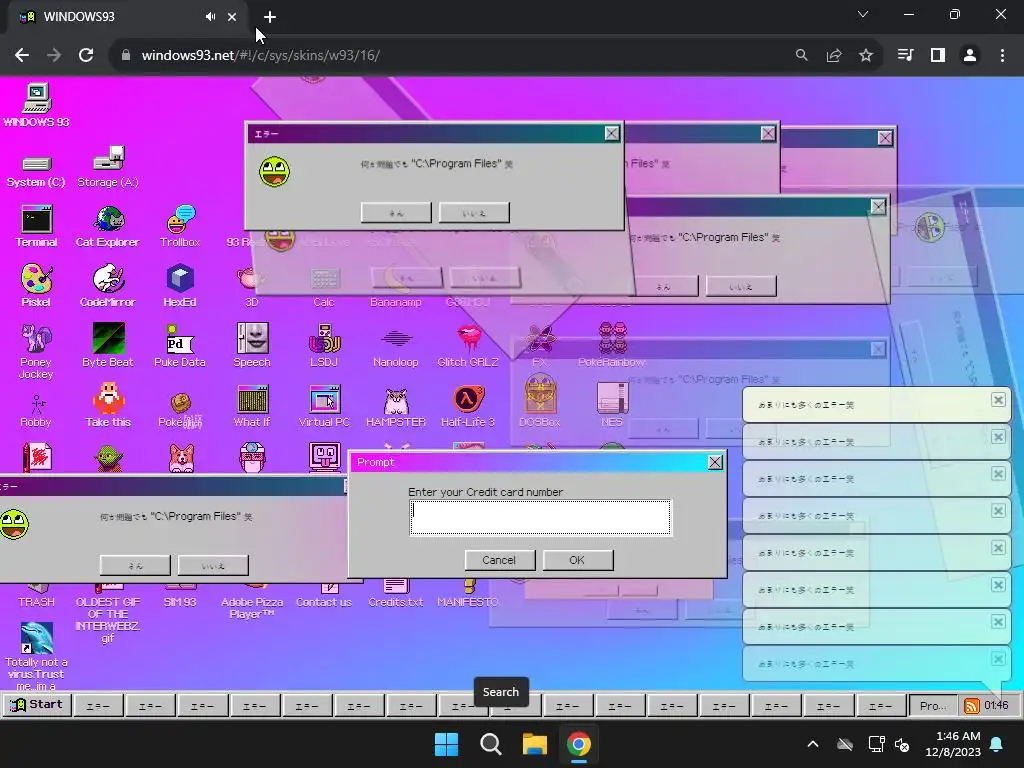Open PokeRainbow icon
This screenshot has height=768, width=1024.
(x=612, y=345)
